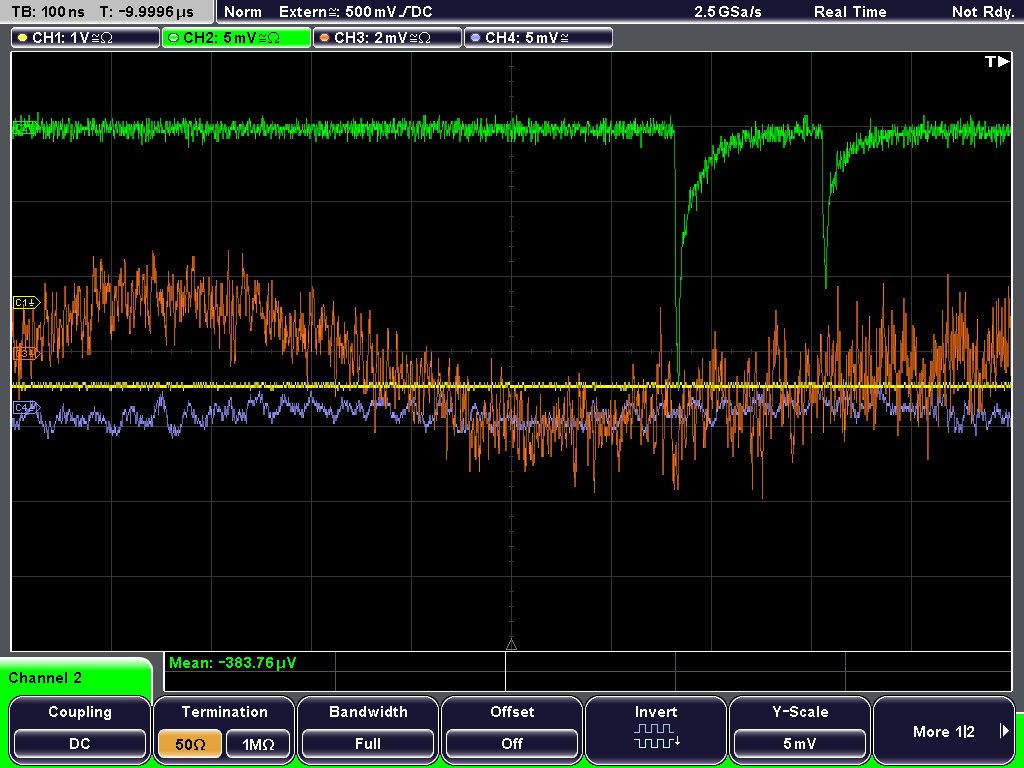
Task: Click the trigger time triangle marker at bottom
Action: [511, 645]
